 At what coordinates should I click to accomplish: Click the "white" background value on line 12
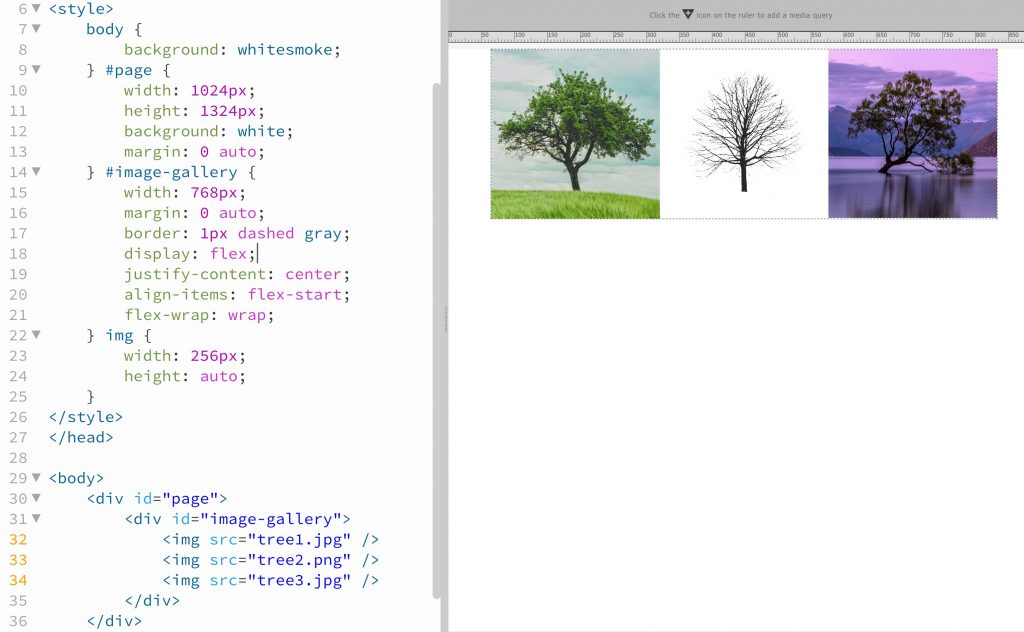(261, 131)
